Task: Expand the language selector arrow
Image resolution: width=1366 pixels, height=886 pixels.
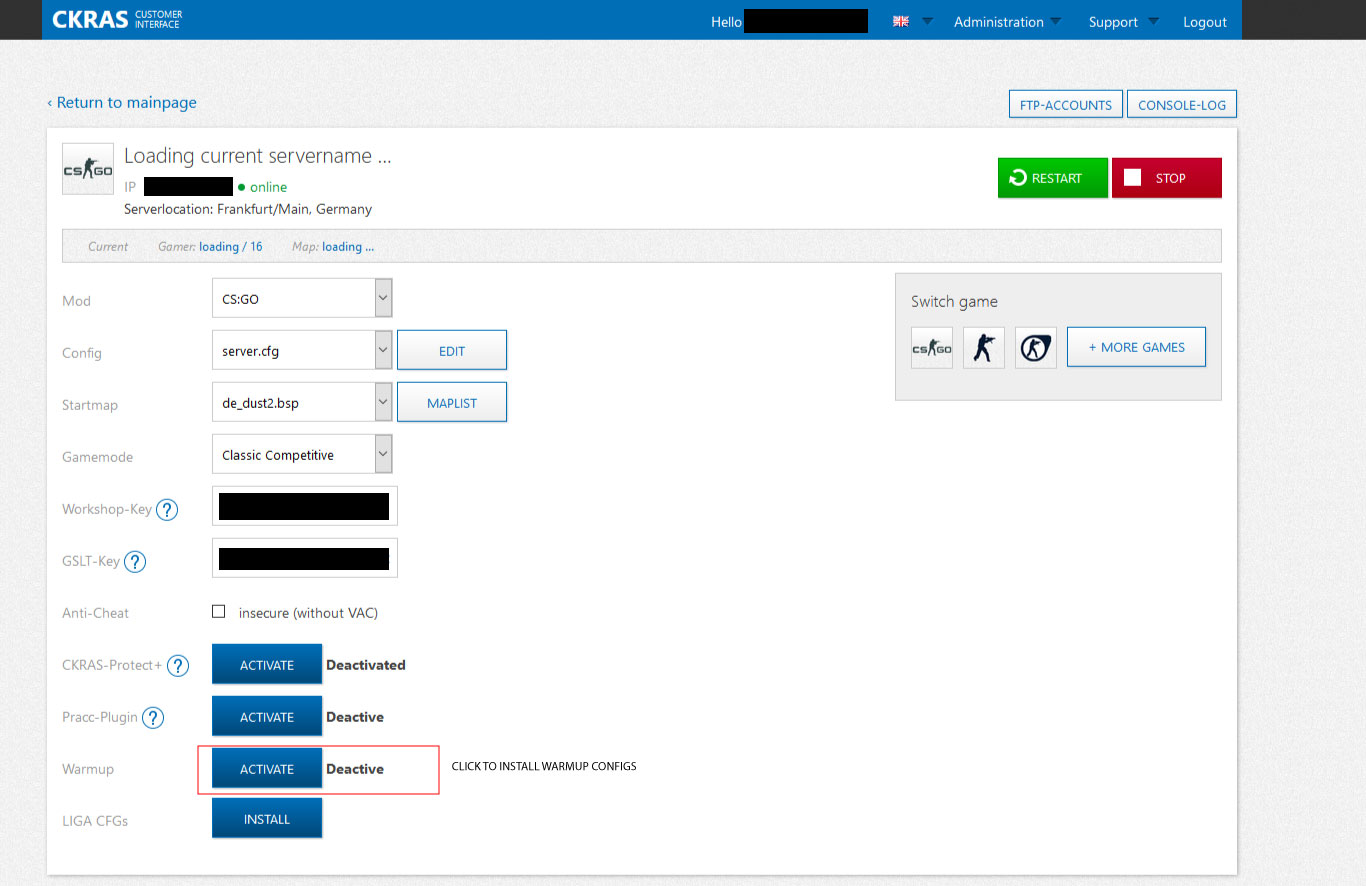Action: pyautogui.click(x=927, y=21)
